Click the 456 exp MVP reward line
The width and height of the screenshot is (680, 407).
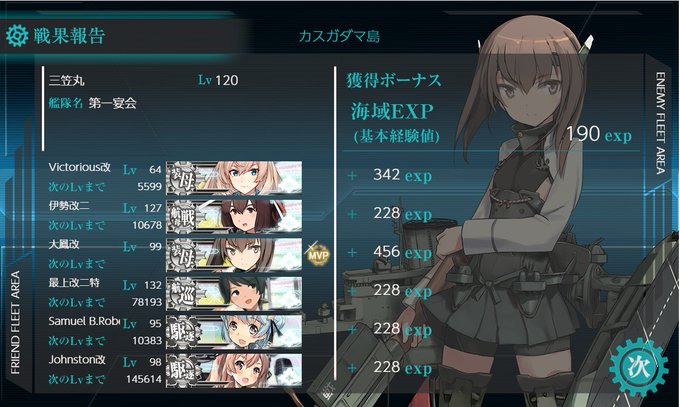click(389, 252)
